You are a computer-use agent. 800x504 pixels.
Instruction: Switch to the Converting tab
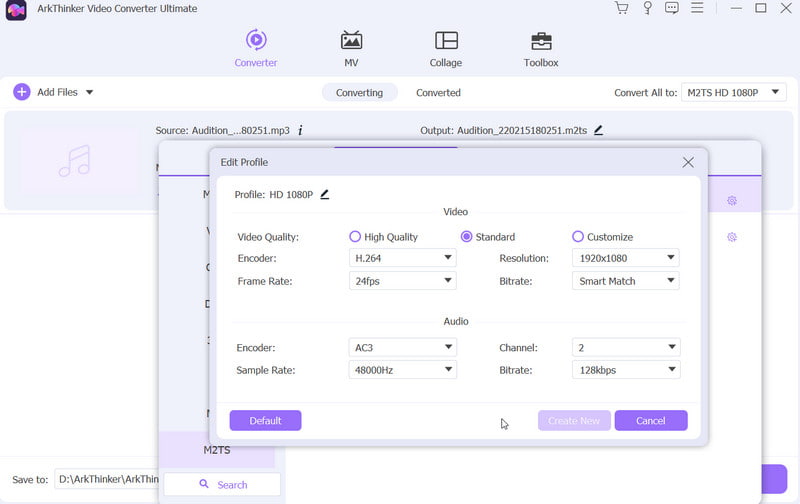359,92
